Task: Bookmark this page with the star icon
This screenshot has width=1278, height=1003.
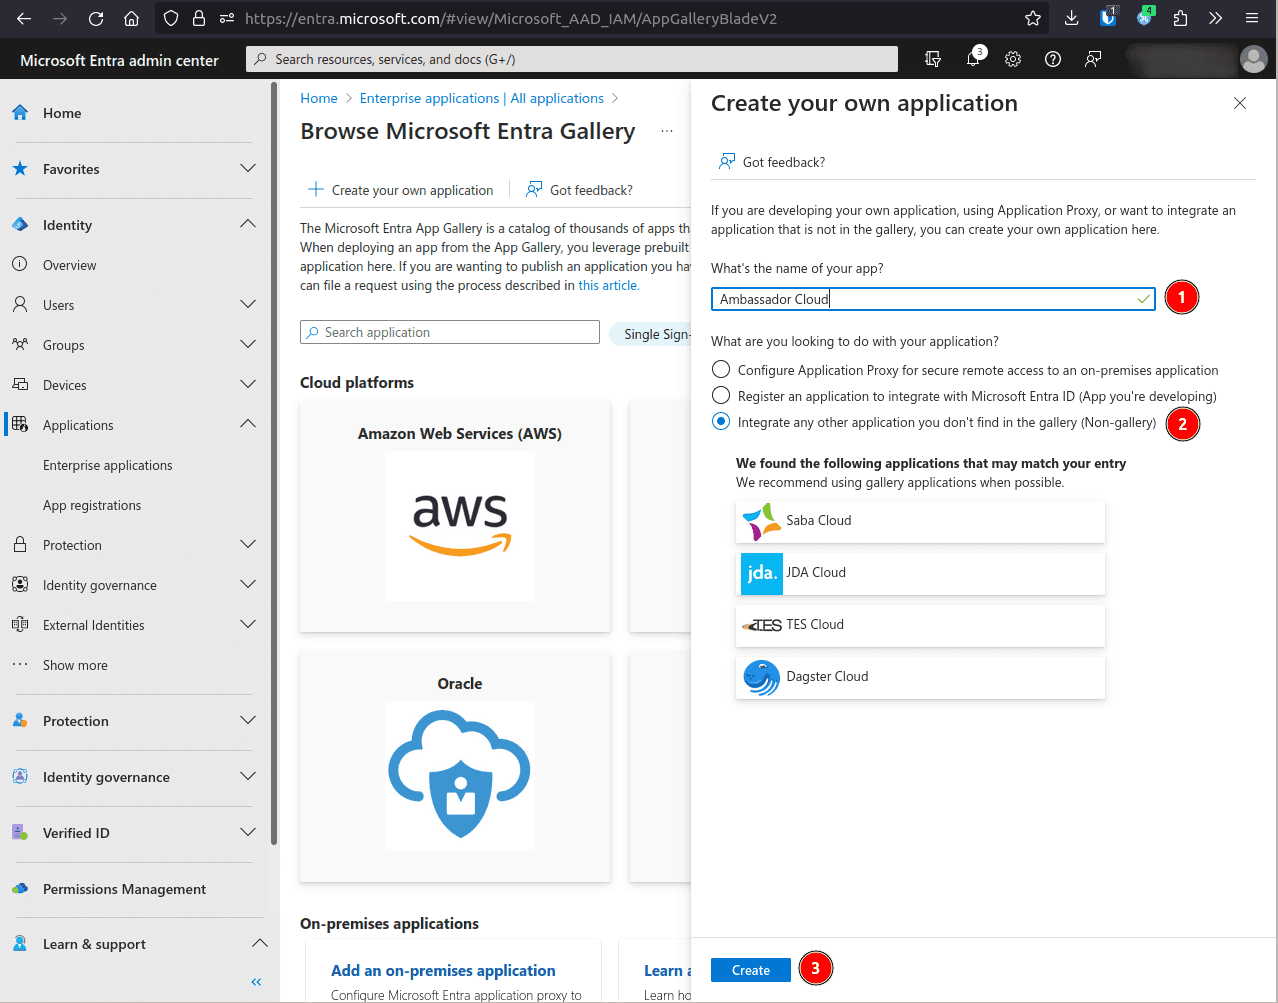Action: tap(1033, 18)
